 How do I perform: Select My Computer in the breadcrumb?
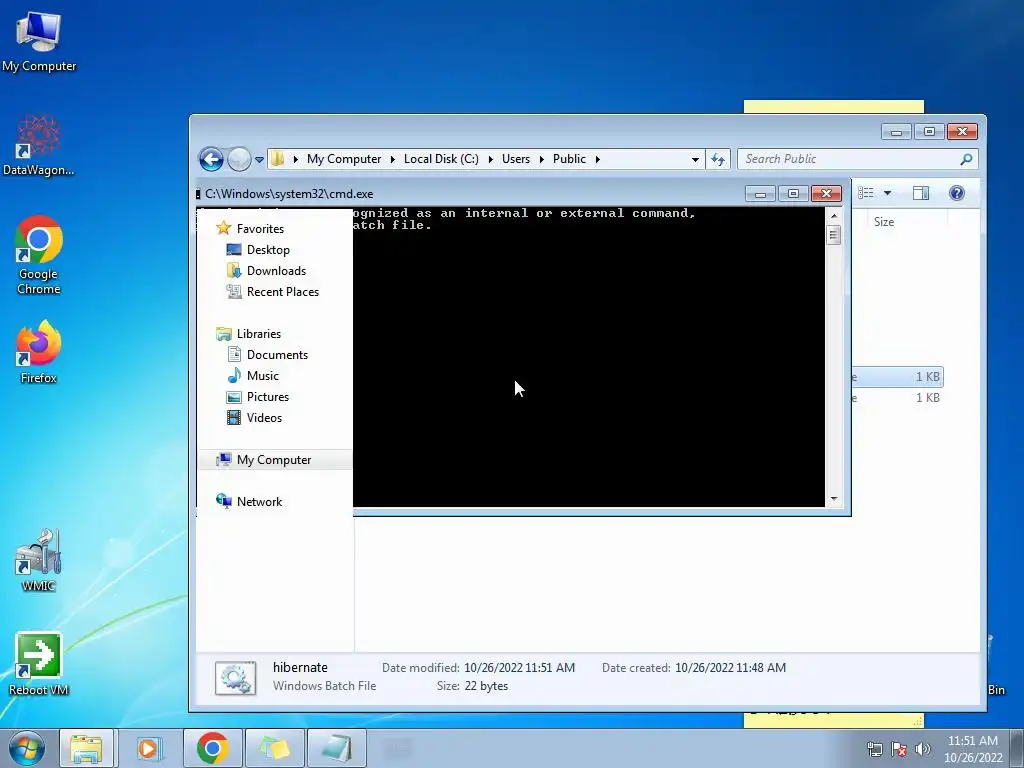344,159
